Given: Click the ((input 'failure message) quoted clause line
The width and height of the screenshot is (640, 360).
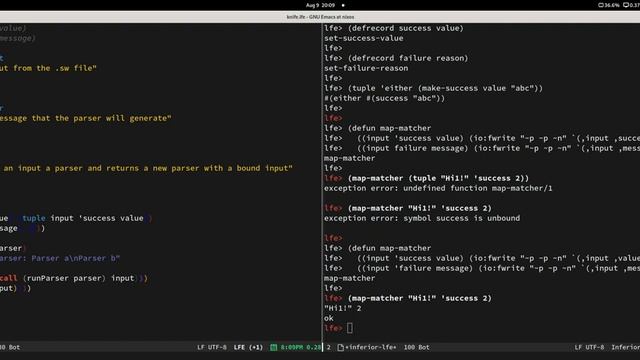Looking at the screenshot, I should click(x=498, y=269).
